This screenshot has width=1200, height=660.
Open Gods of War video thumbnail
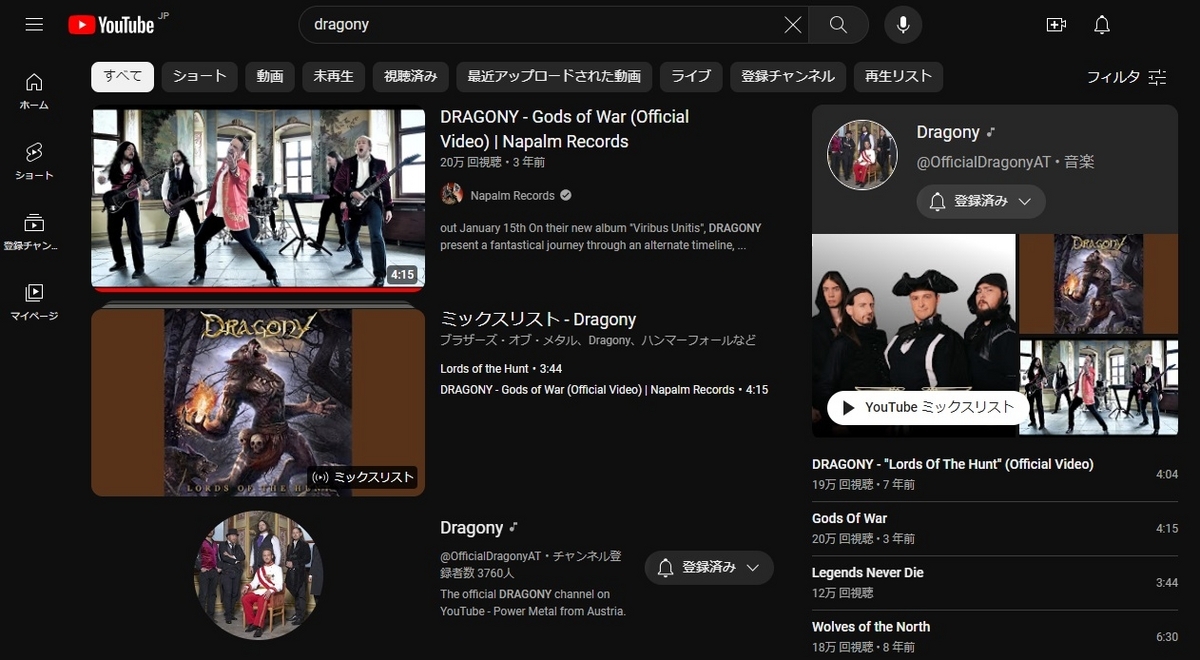coord(258,198)
